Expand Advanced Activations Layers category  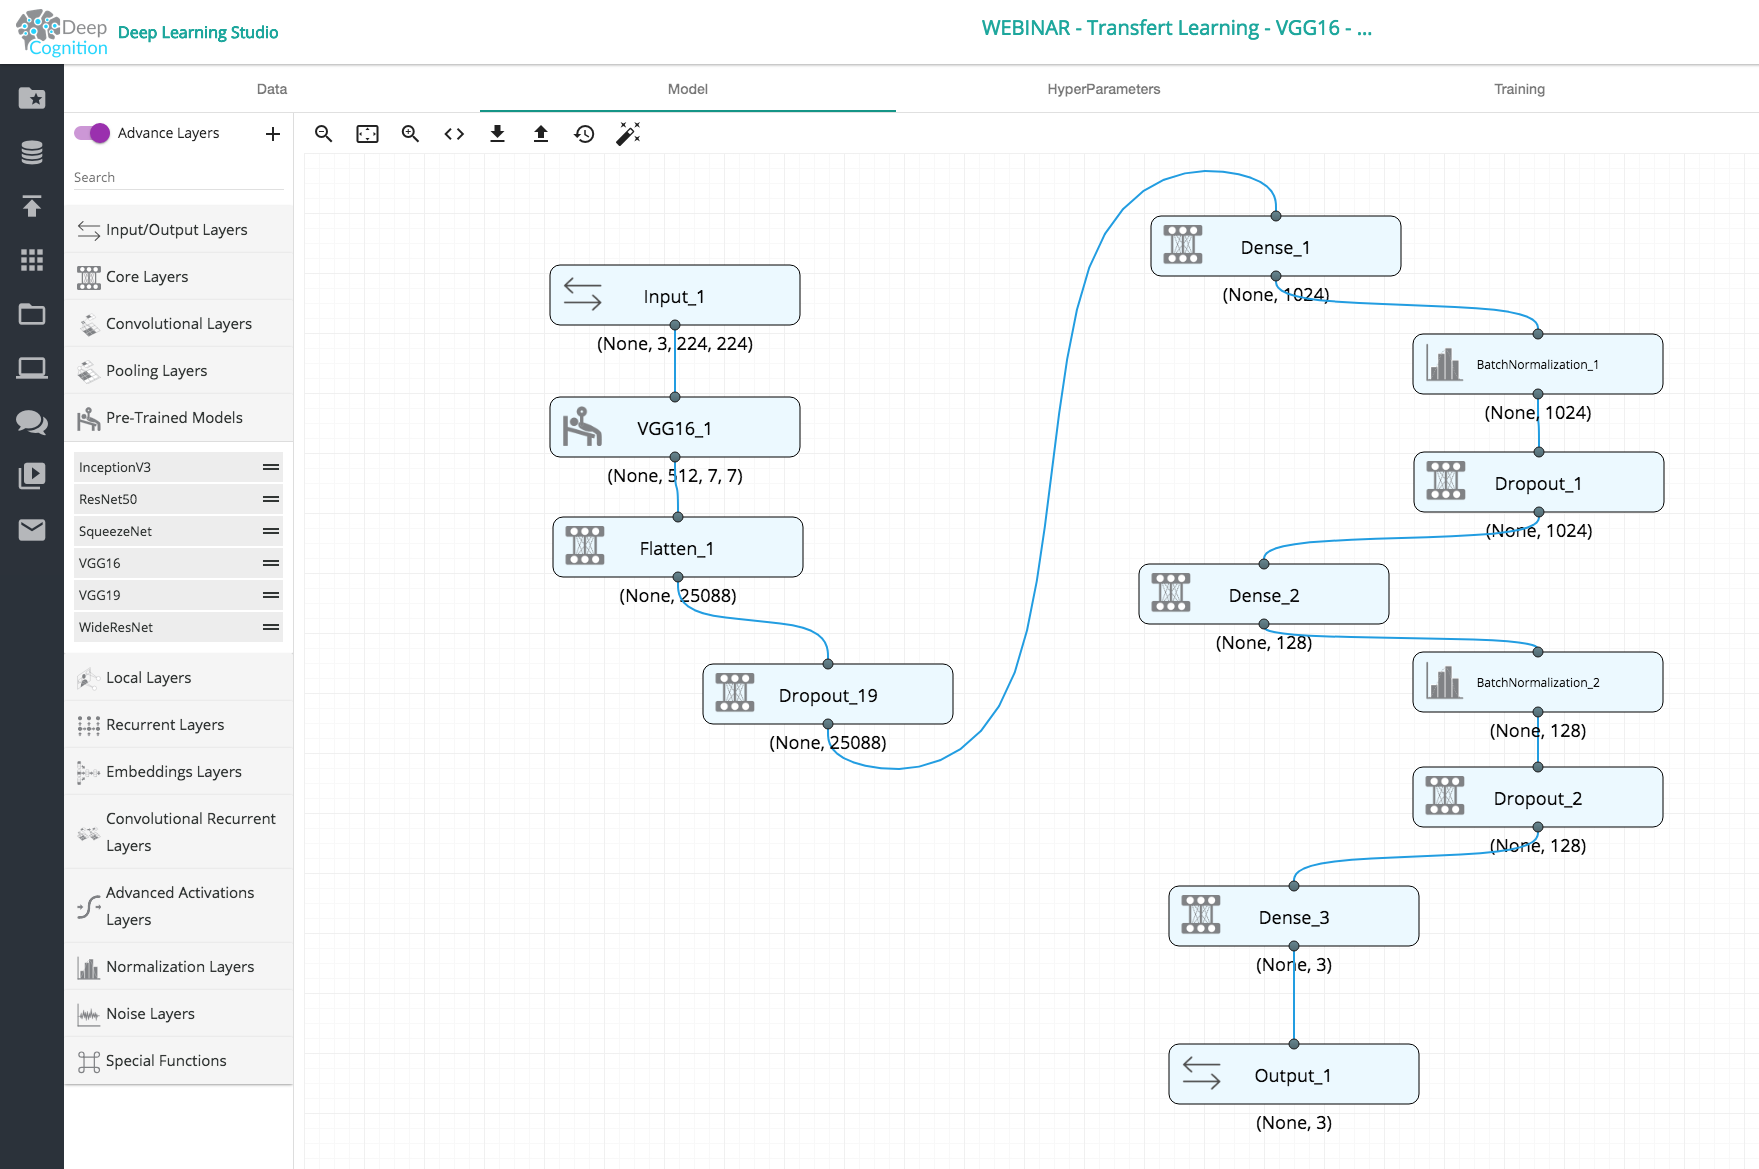point(179,906)
